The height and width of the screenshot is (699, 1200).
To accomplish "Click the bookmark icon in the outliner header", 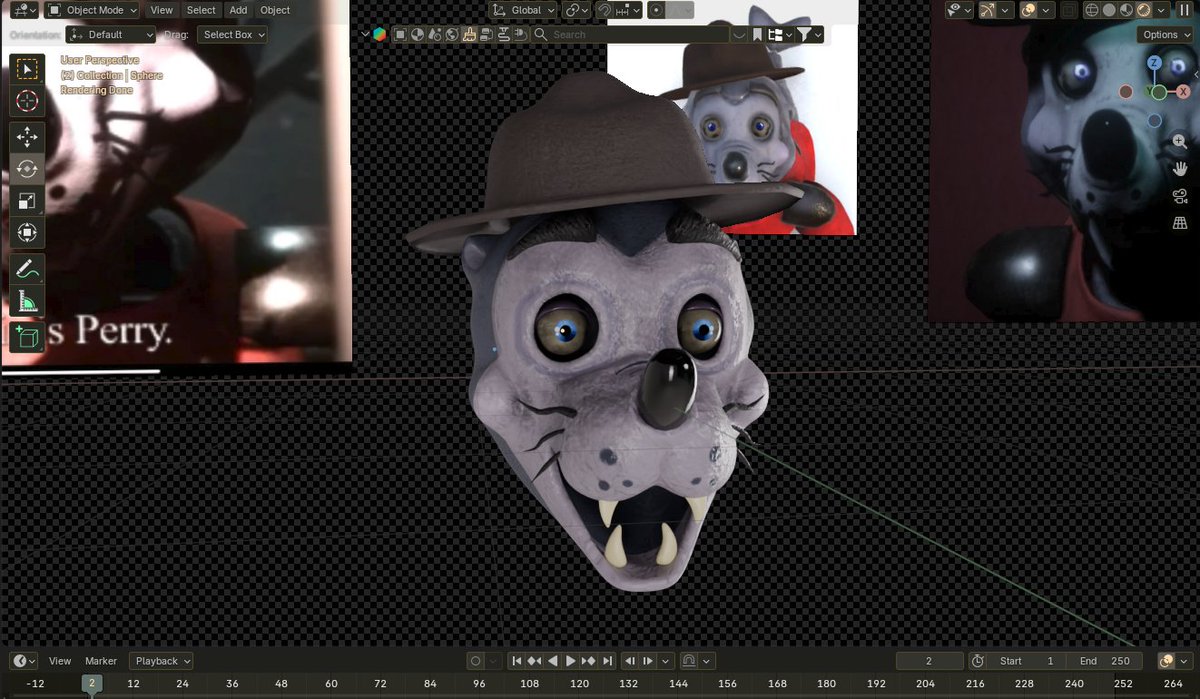I will [757, 34].
